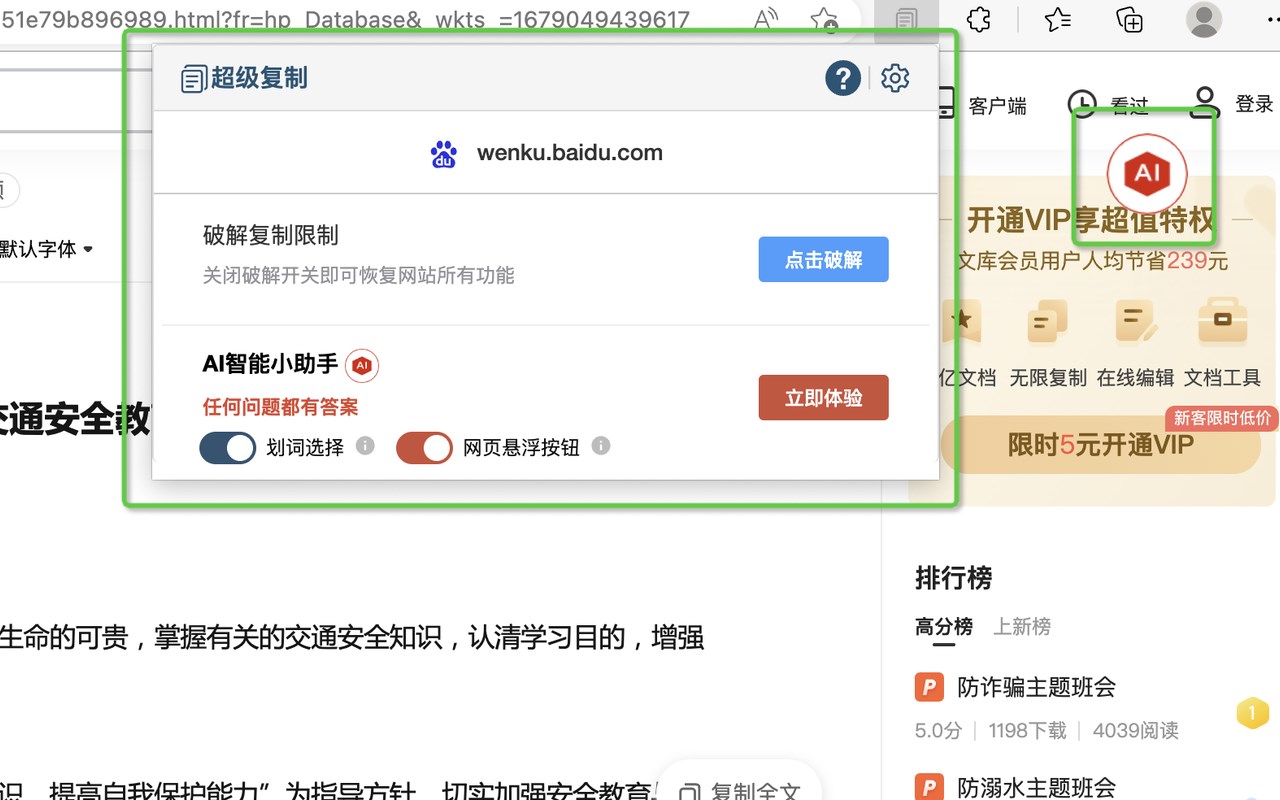Click the 任何问题都有答案 red text
The height and width of the screenshot is (800, 1280).
pos(280,407)
